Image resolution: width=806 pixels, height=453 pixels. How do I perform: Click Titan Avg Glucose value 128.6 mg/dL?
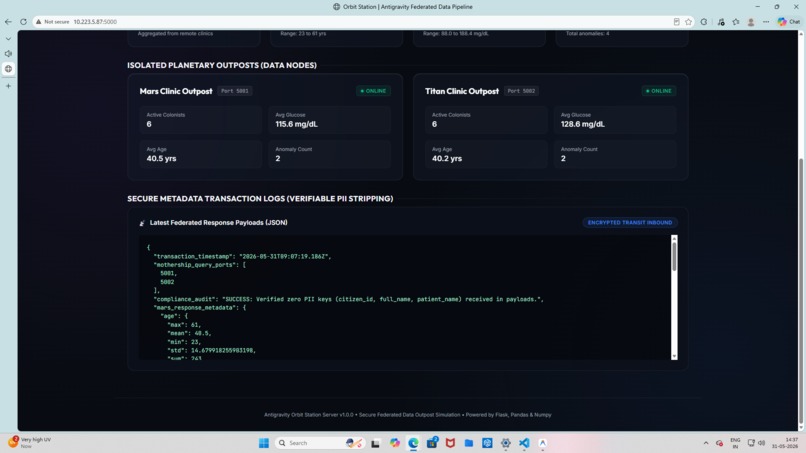(582, 124)
